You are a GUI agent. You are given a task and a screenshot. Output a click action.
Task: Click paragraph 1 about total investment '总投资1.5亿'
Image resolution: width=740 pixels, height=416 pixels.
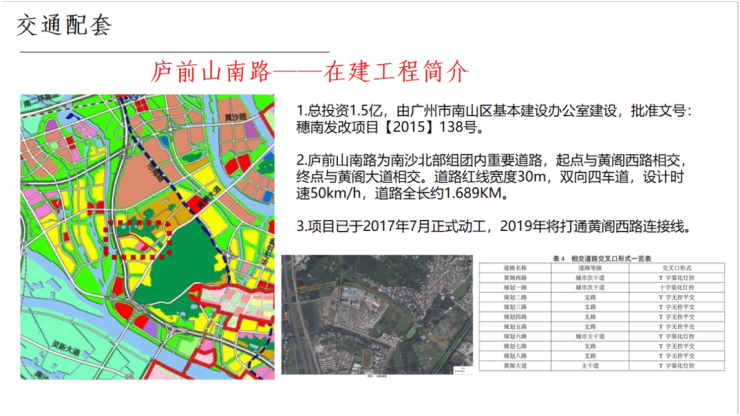pyautogui.click(x=494, y=119)
